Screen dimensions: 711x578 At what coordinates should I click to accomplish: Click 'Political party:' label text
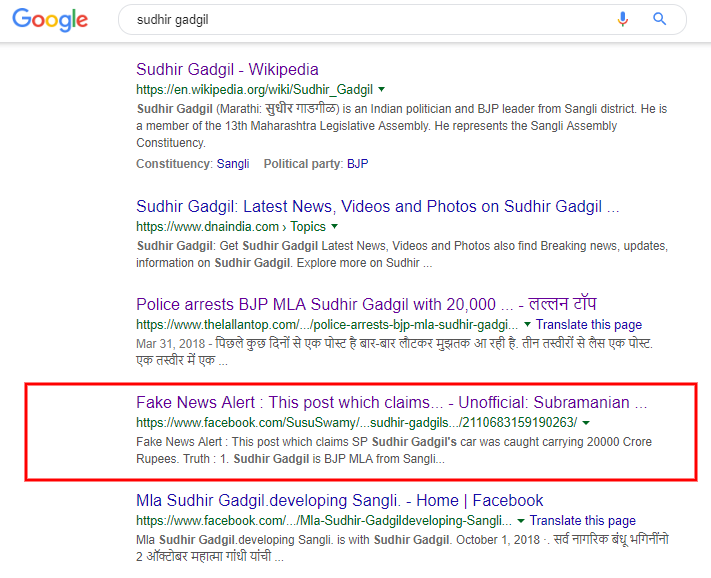point(303,164)
